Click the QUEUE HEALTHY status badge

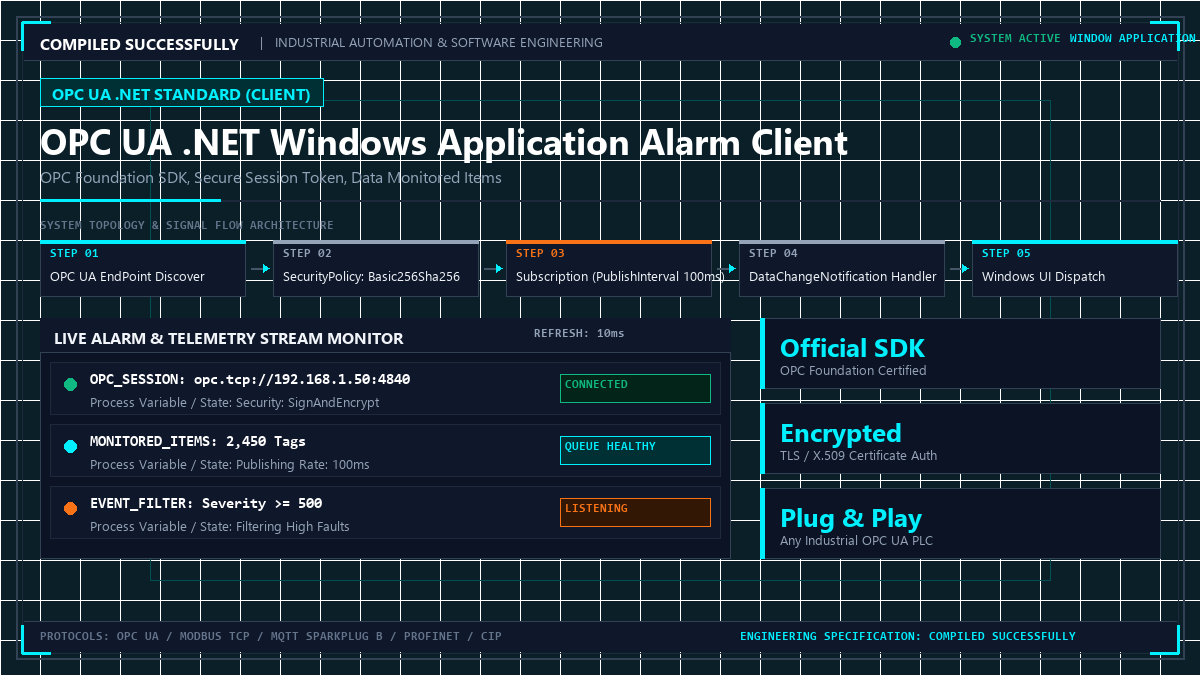[x=635, y=450]
